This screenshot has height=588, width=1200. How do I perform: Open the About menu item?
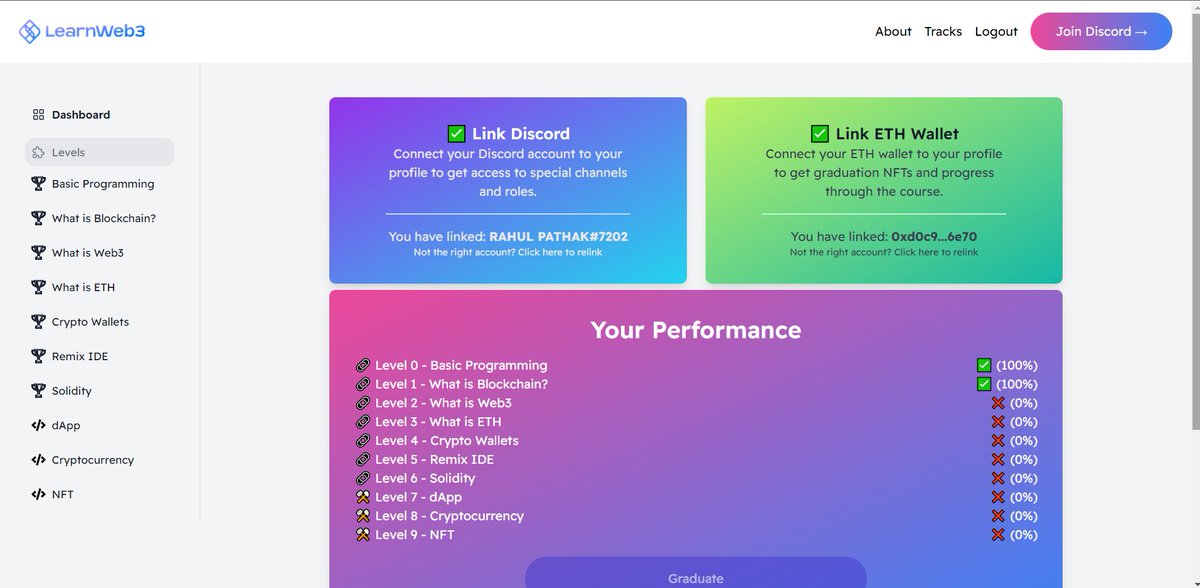click(x=893, y=31)
